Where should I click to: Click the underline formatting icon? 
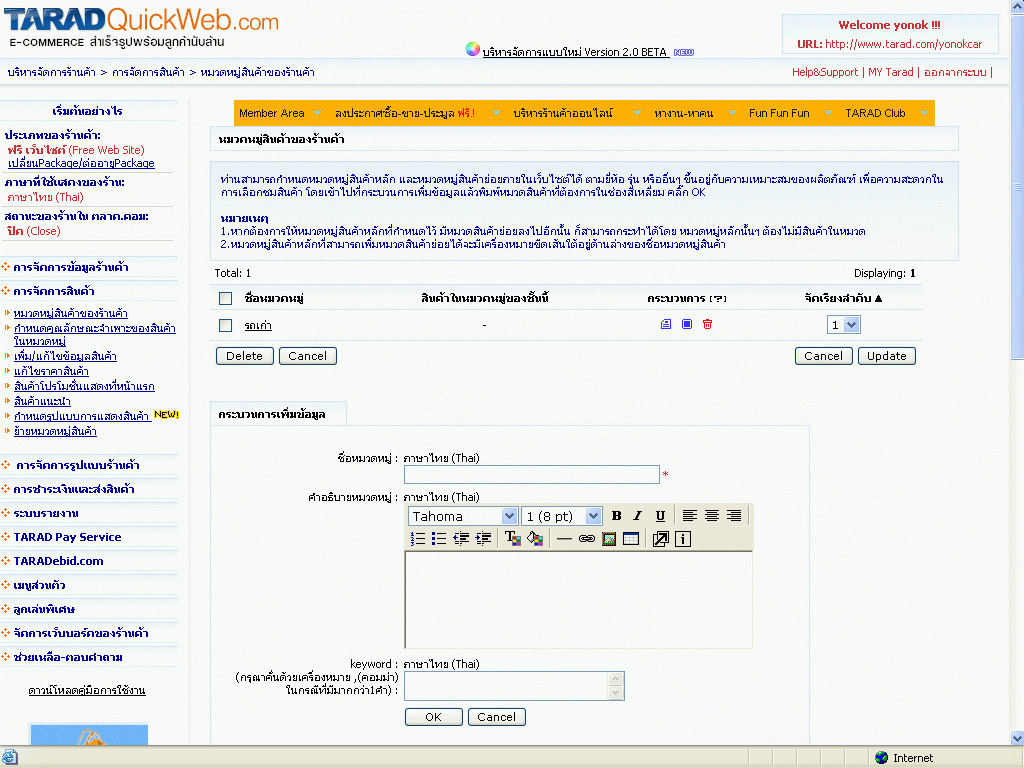pyautogui.click(x=660, y=516)
